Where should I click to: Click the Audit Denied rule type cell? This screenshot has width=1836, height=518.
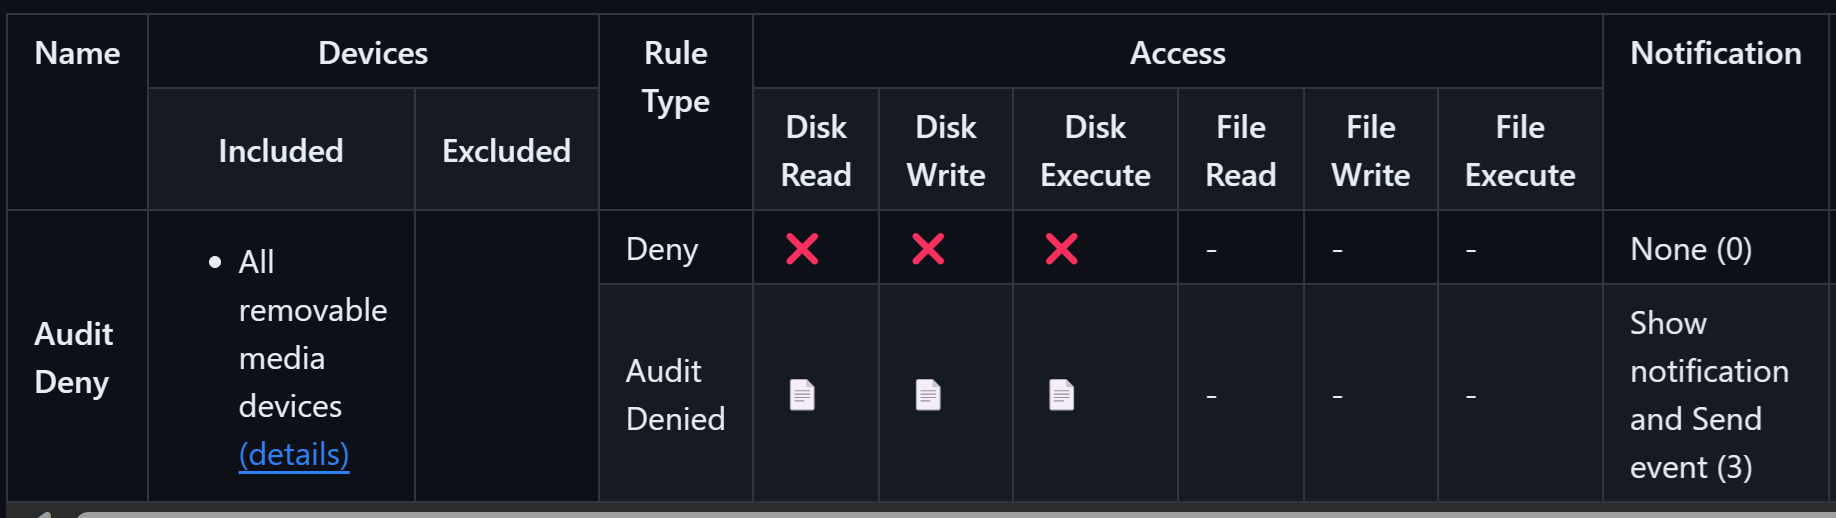click(675, 395)
